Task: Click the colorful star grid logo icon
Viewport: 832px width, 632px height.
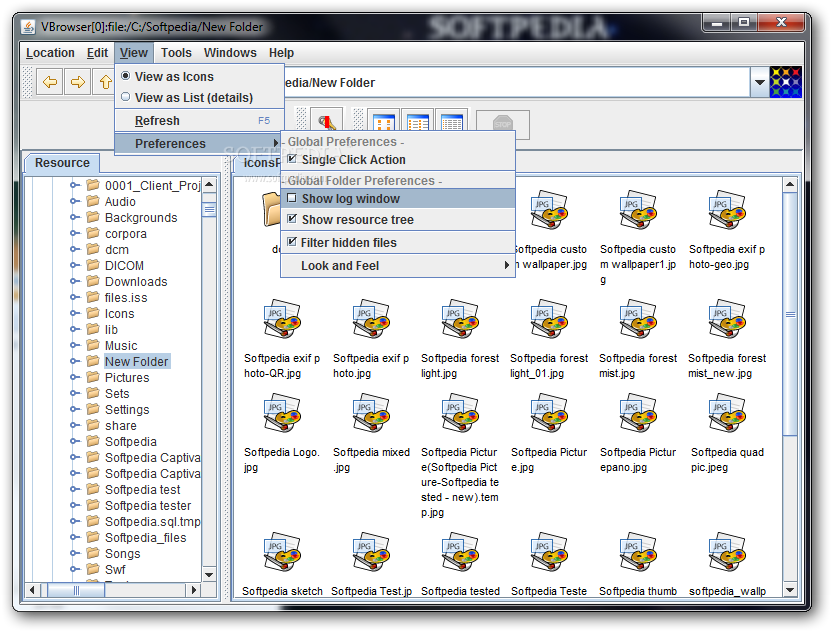Action: (785, 82)
